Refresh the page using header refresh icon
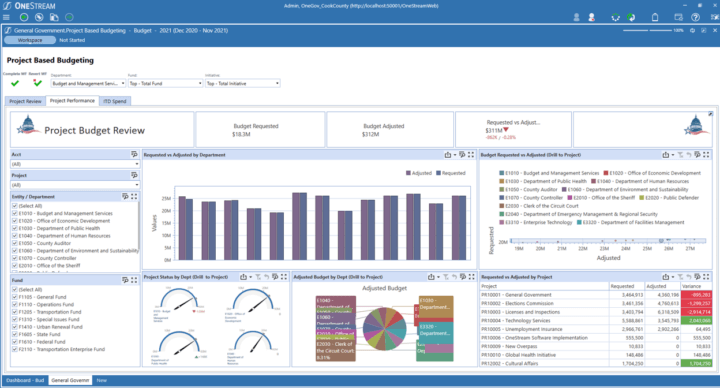The width and height of the screenshot is (720, 388). coord(692,30)
